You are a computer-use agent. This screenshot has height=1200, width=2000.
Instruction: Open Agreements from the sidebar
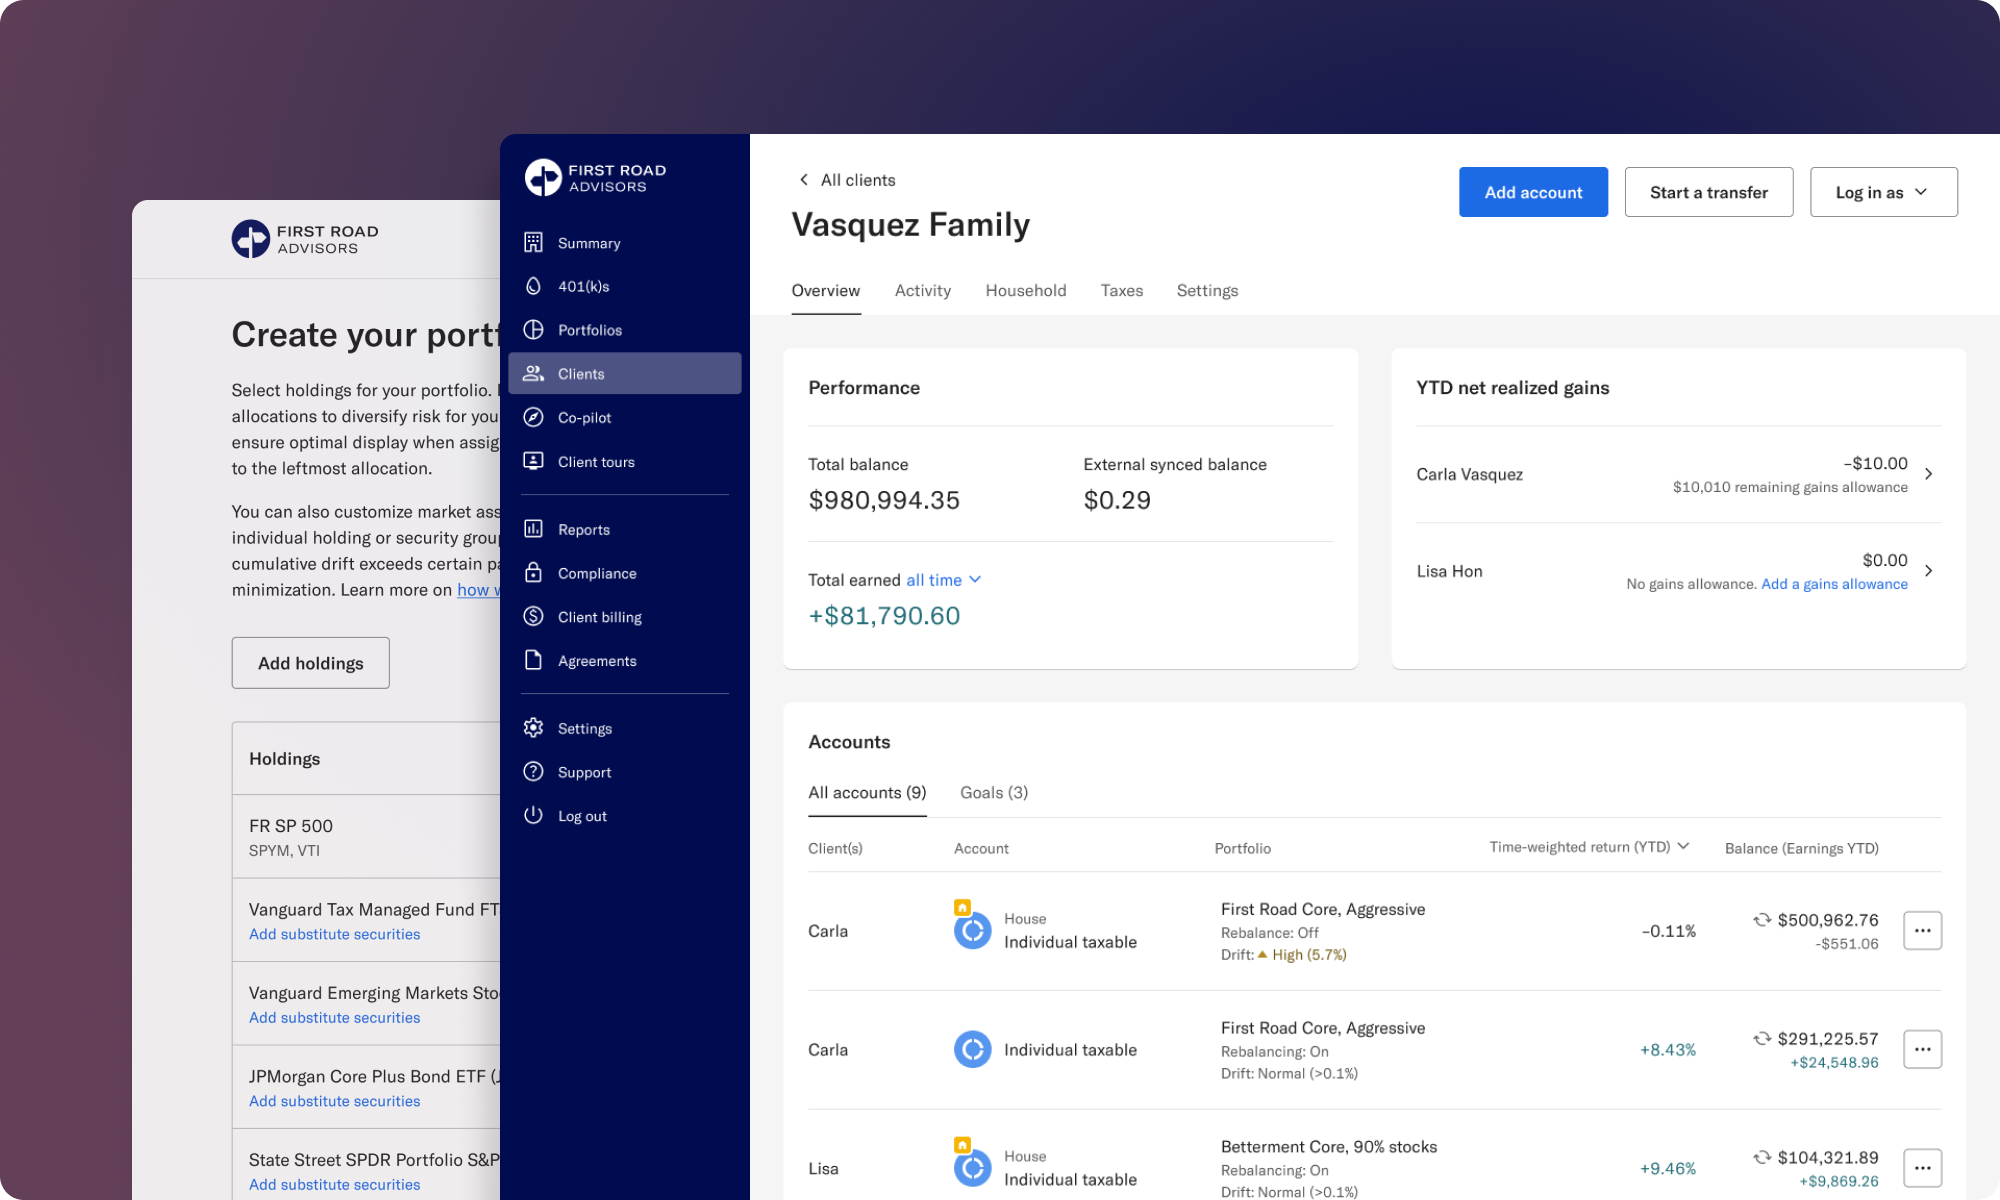coord(597,660)
